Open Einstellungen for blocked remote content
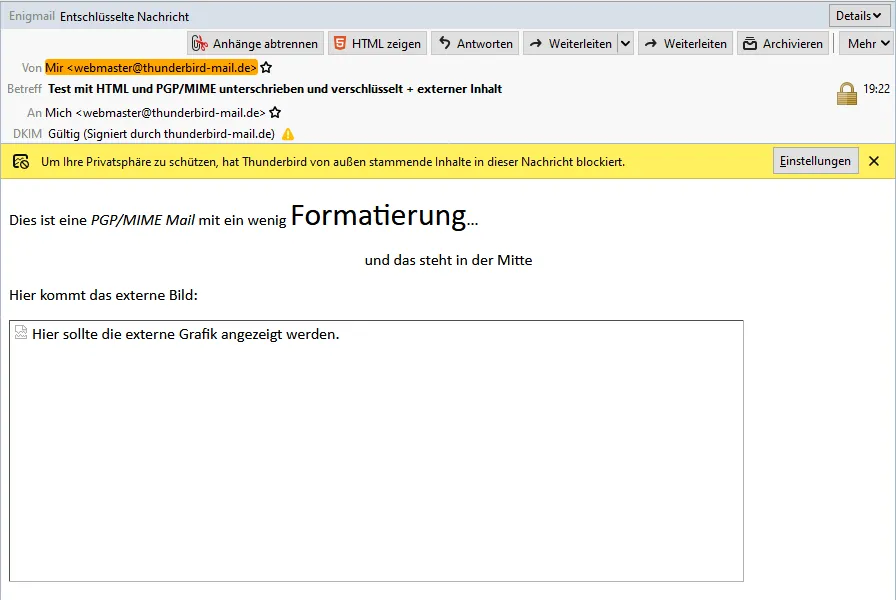 point(815,161)
